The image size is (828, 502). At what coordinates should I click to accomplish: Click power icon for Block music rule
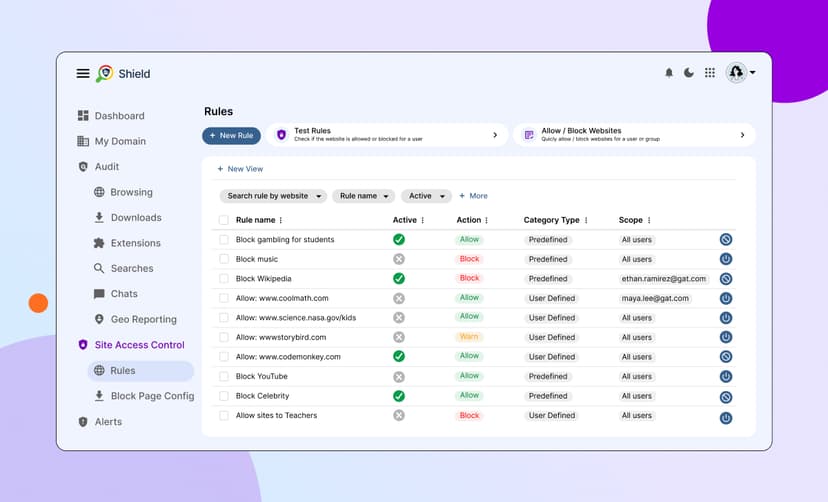click(726, 259)
